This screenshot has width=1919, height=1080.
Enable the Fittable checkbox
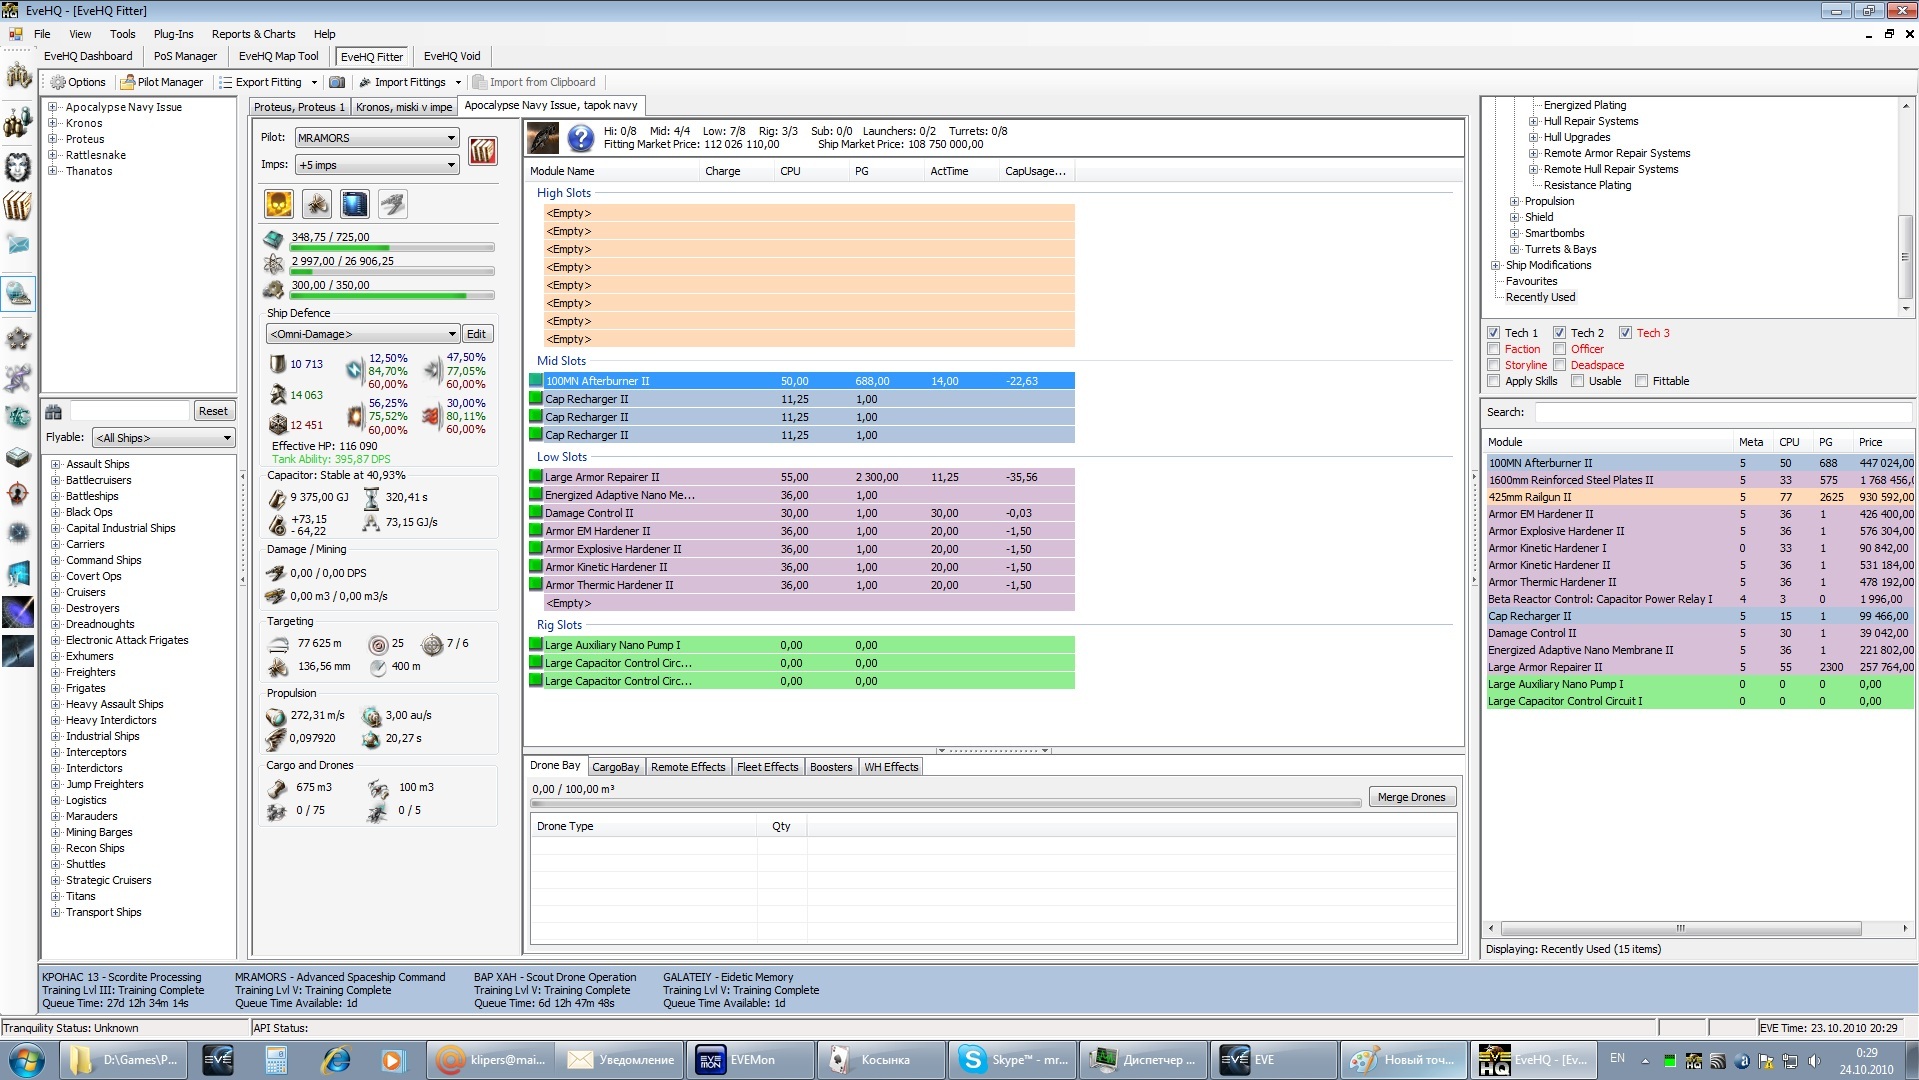tap(1642, 381)
